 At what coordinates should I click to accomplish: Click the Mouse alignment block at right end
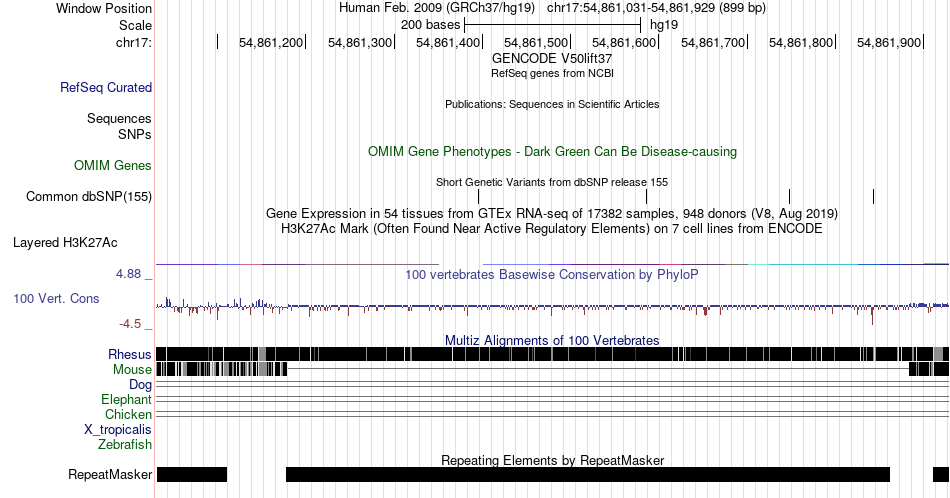coord(929,369)
